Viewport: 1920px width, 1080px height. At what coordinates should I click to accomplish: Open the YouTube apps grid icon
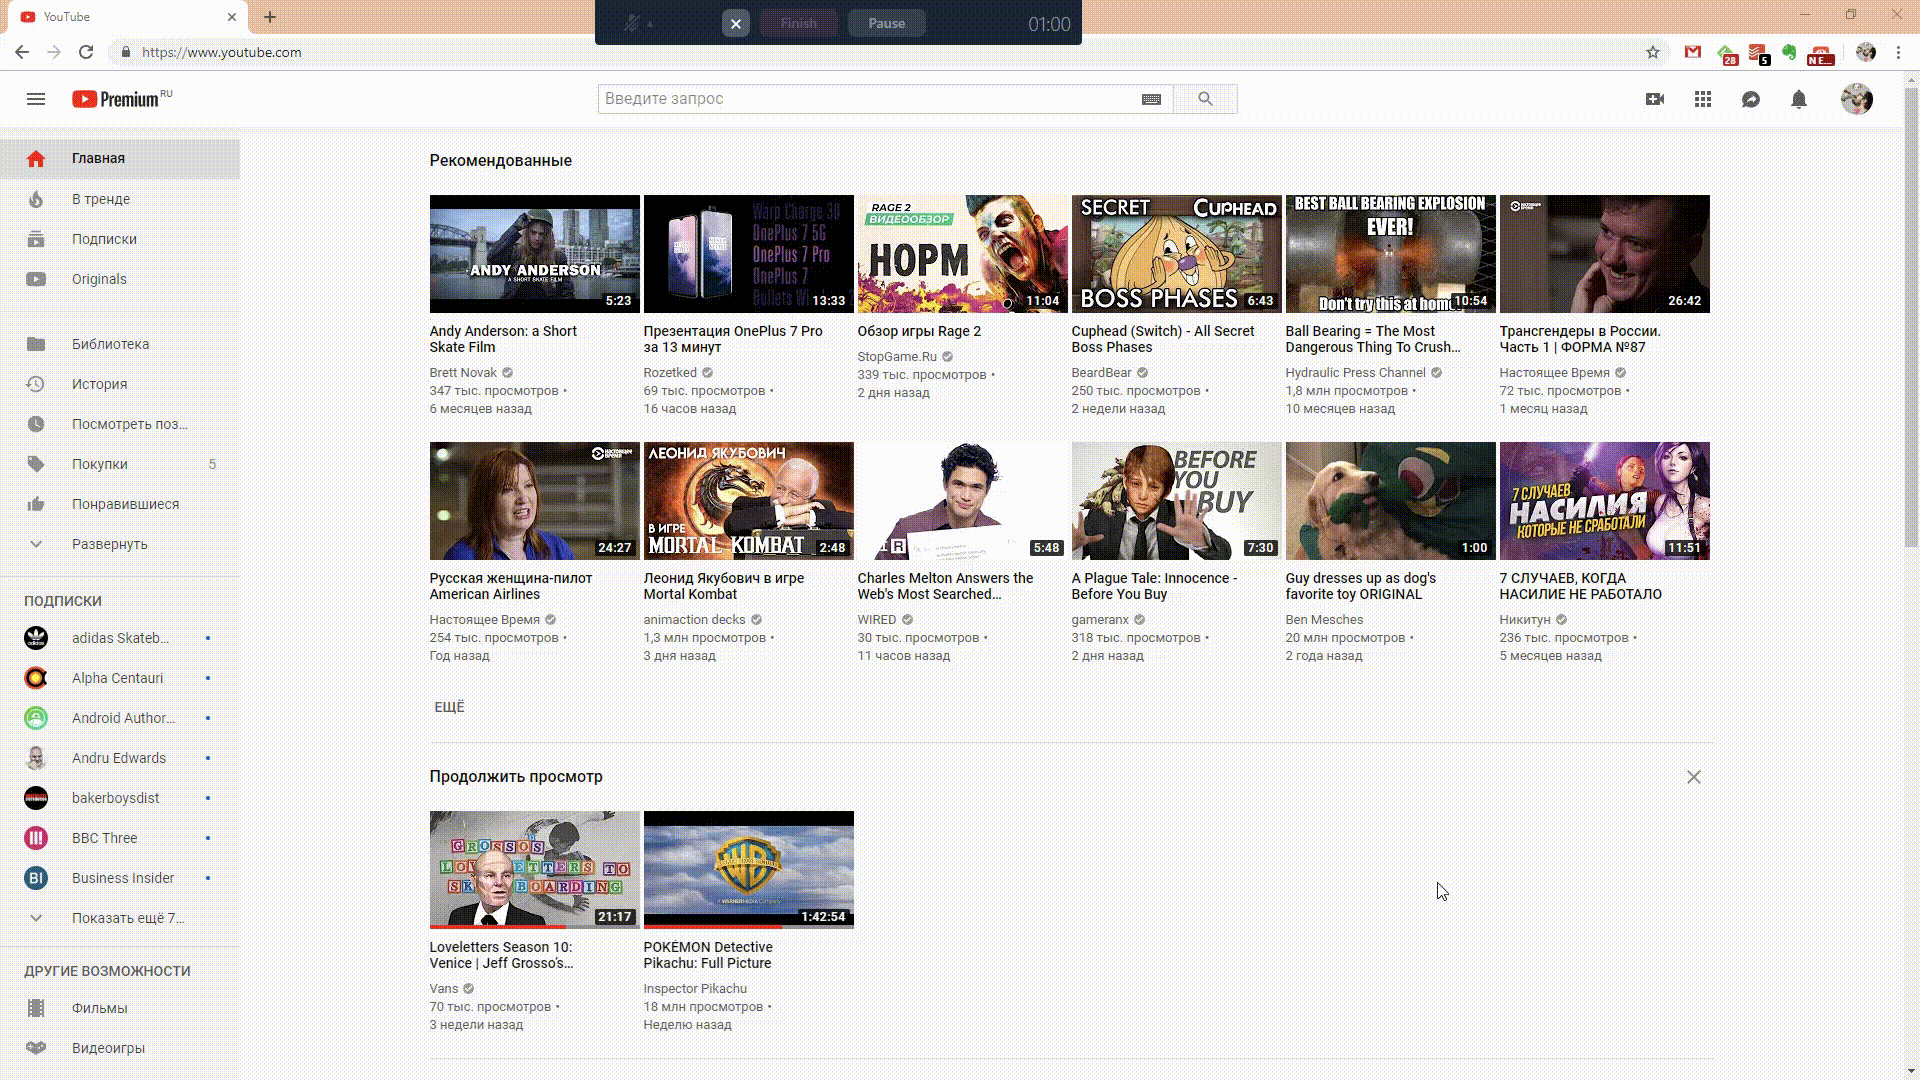(1703, 99)
